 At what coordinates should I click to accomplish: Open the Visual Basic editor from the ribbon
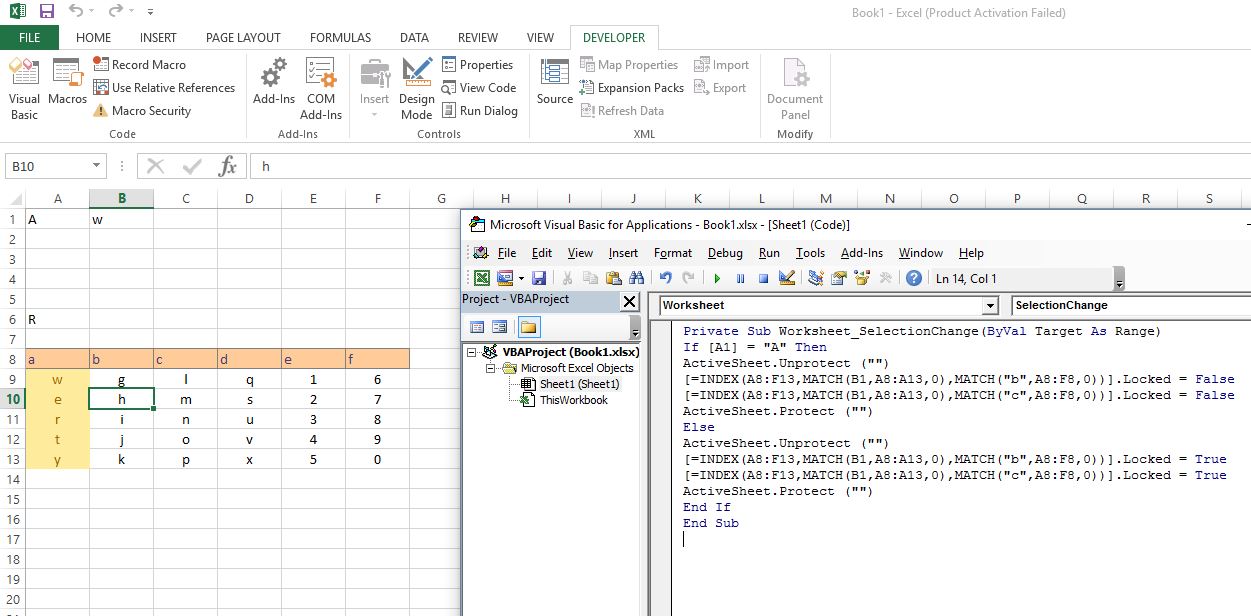click(24, 87)
